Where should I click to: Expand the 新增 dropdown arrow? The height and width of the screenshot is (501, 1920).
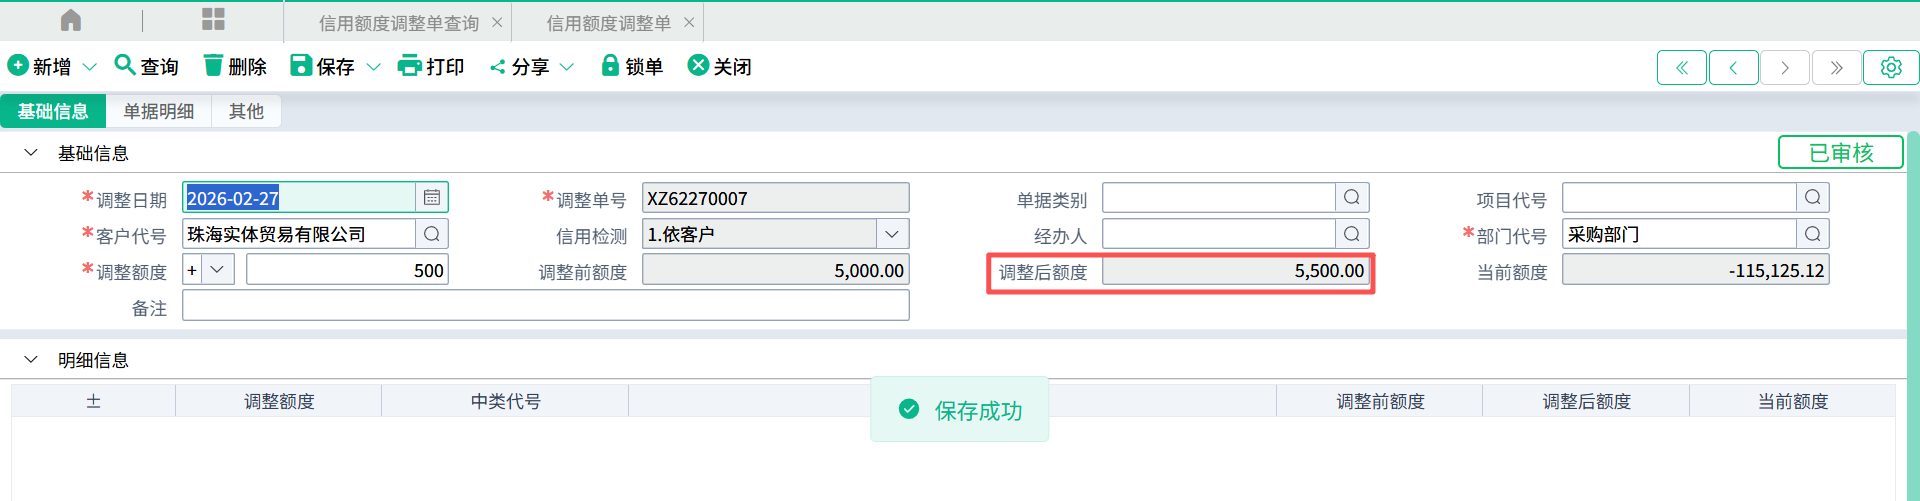tap(89, 67)
